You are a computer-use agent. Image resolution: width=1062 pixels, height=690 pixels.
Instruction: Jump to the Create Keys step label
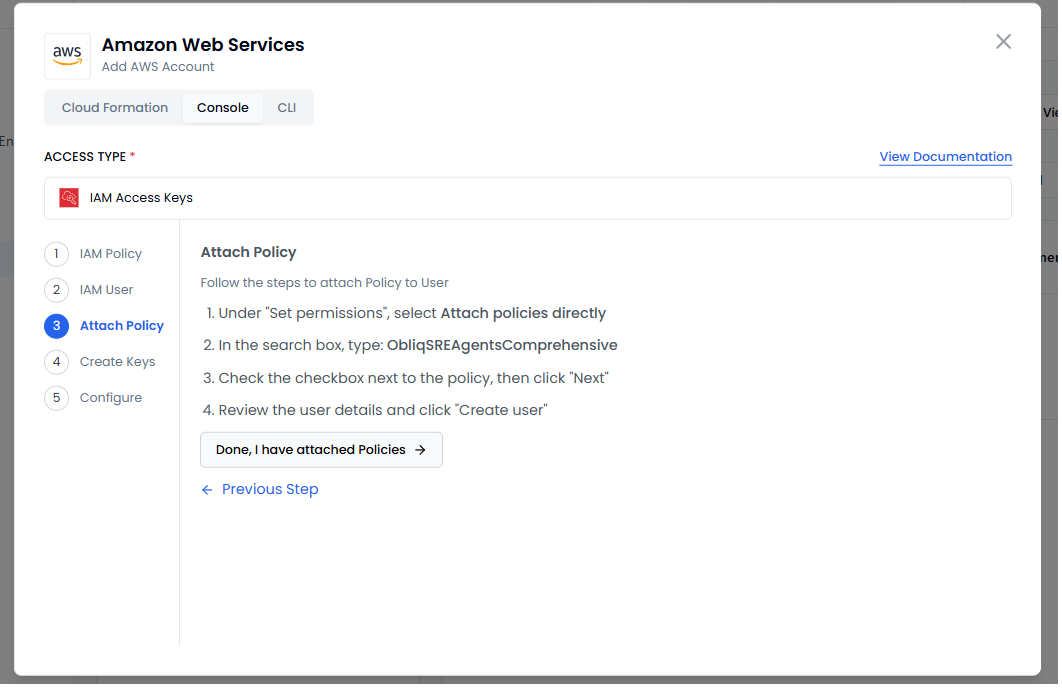[x=117, y=362]
